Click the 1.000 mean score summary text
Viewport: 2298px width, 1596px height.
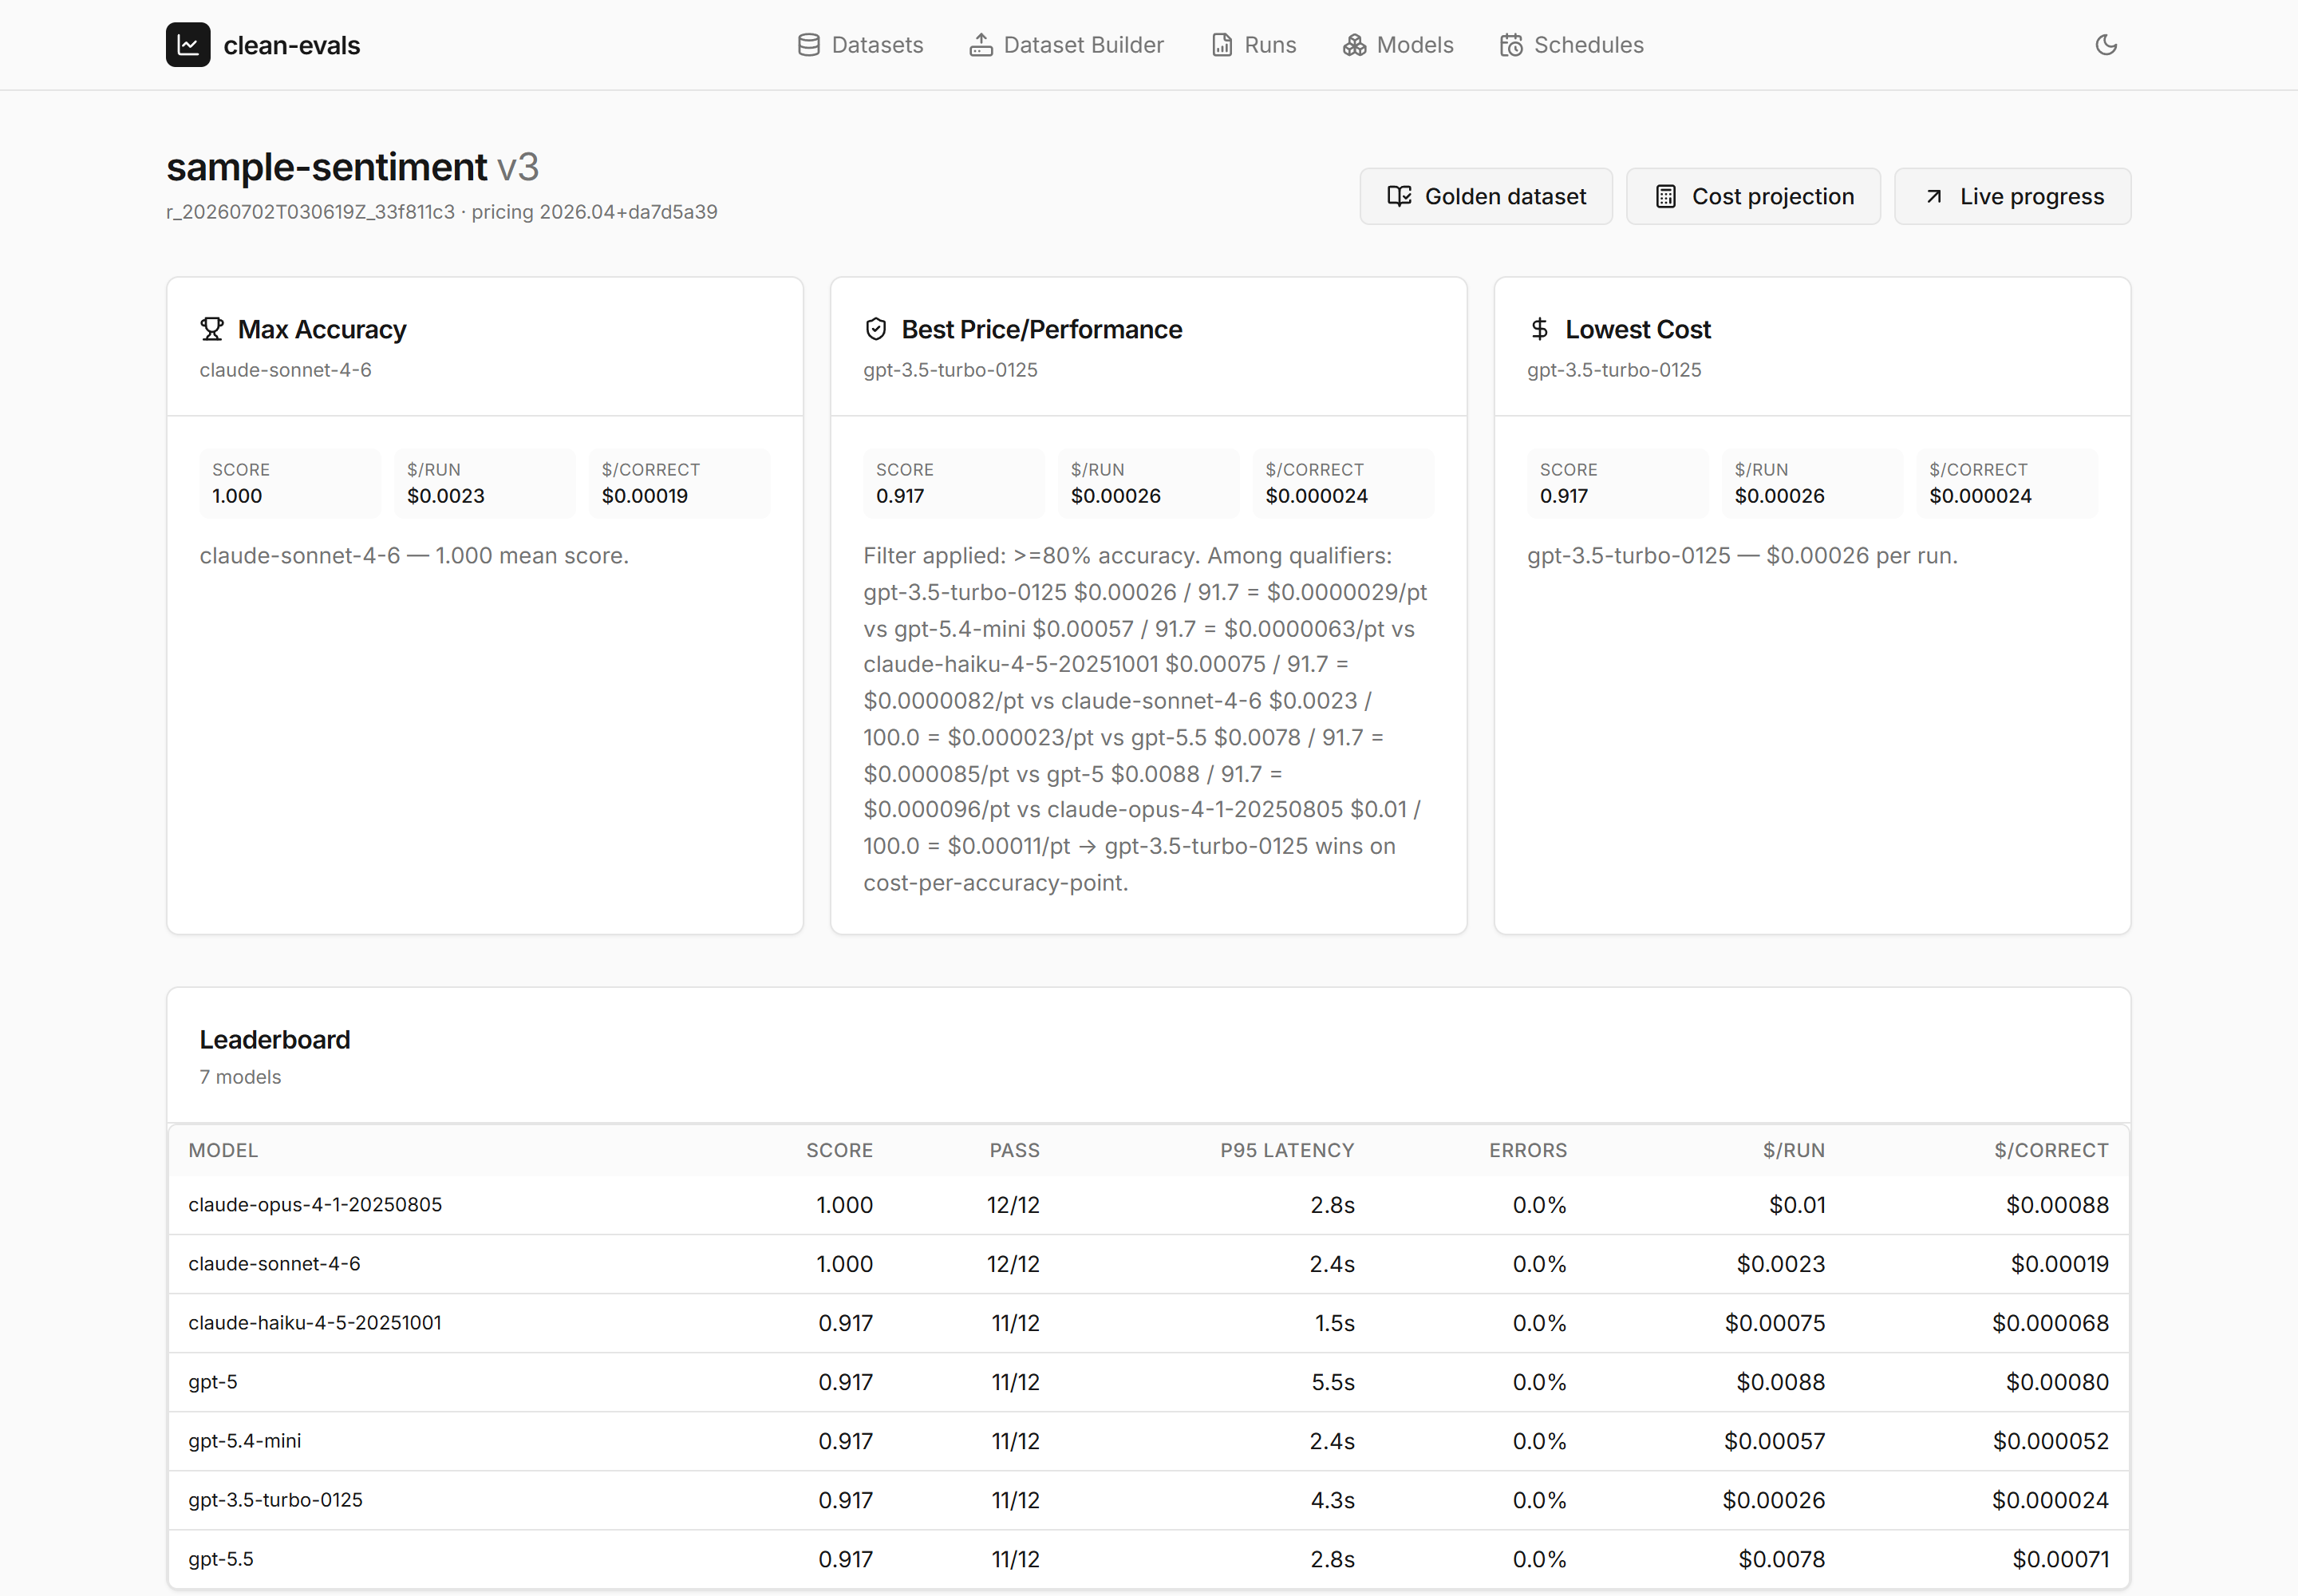(x=414, y=555)
